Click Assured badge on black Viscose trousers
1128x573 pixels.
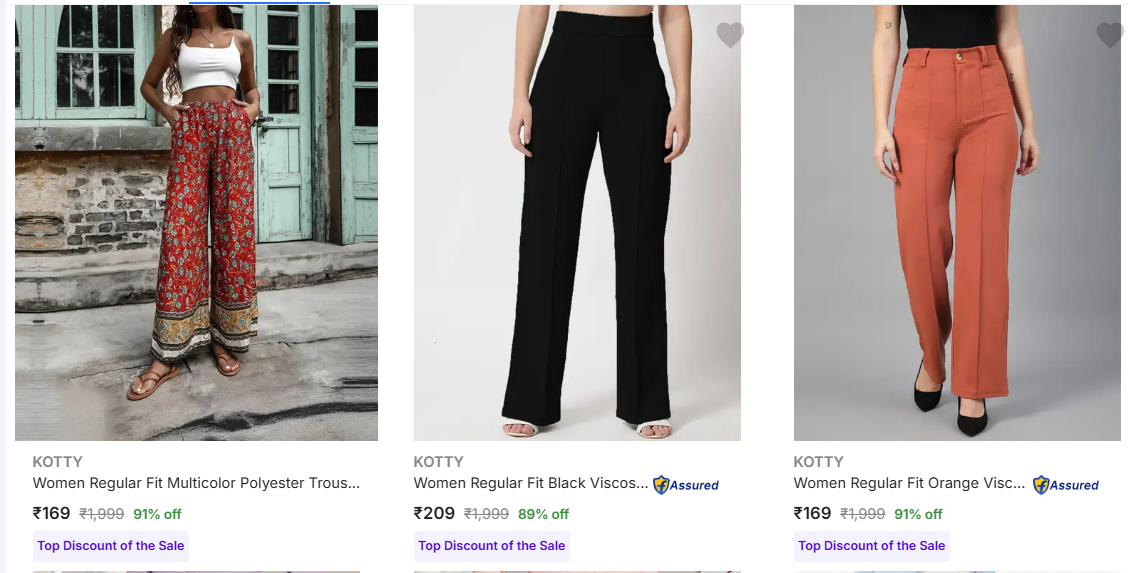[x=686, y=485]
